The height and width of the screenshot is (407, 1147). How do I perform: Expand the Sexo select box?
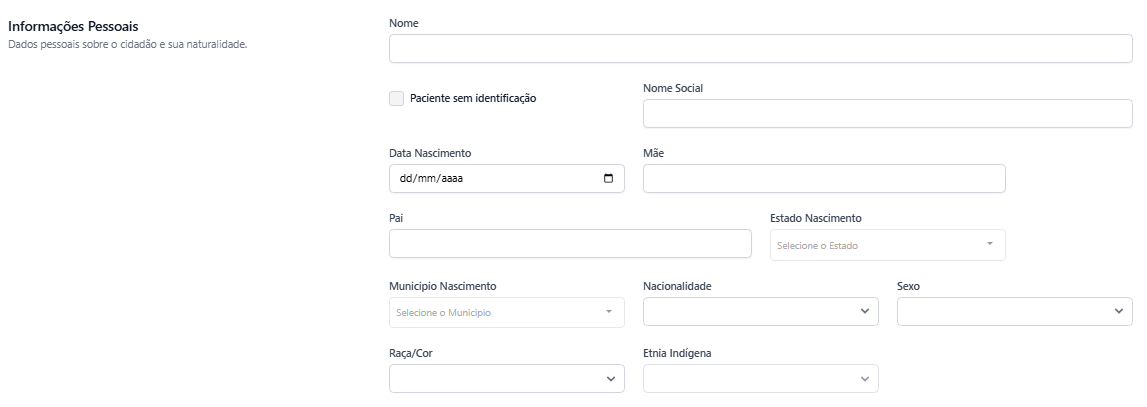(1015, 311)
